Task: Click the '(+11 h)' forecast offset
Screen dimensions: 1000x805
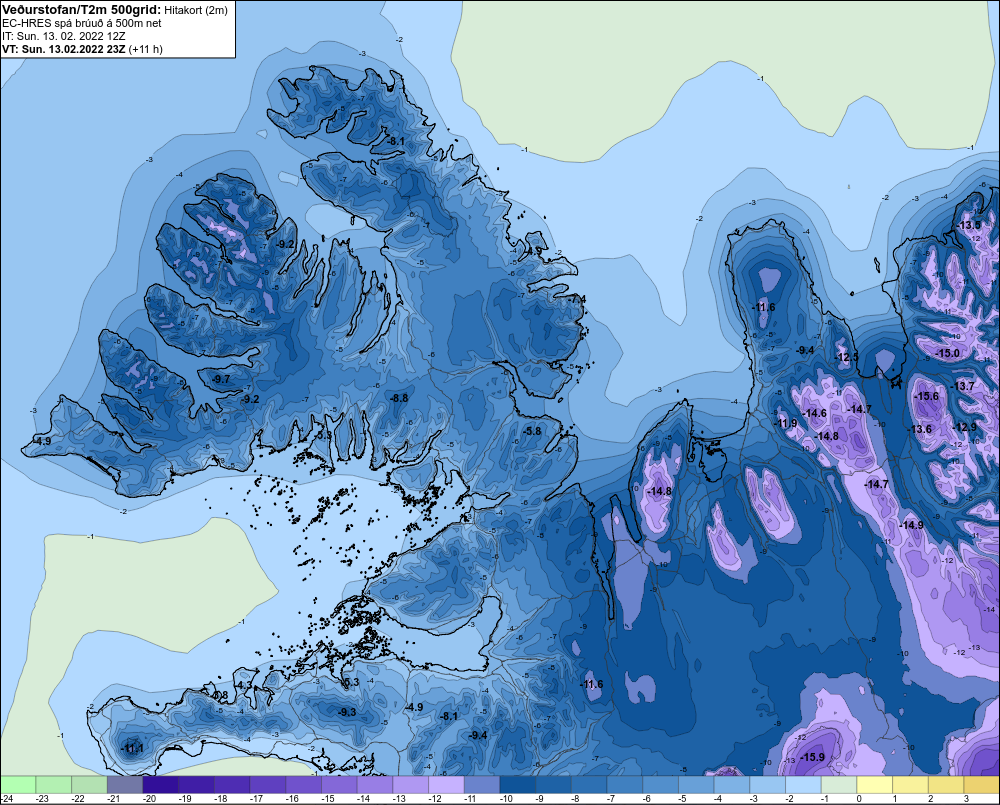Action: [x=145, y=49]
